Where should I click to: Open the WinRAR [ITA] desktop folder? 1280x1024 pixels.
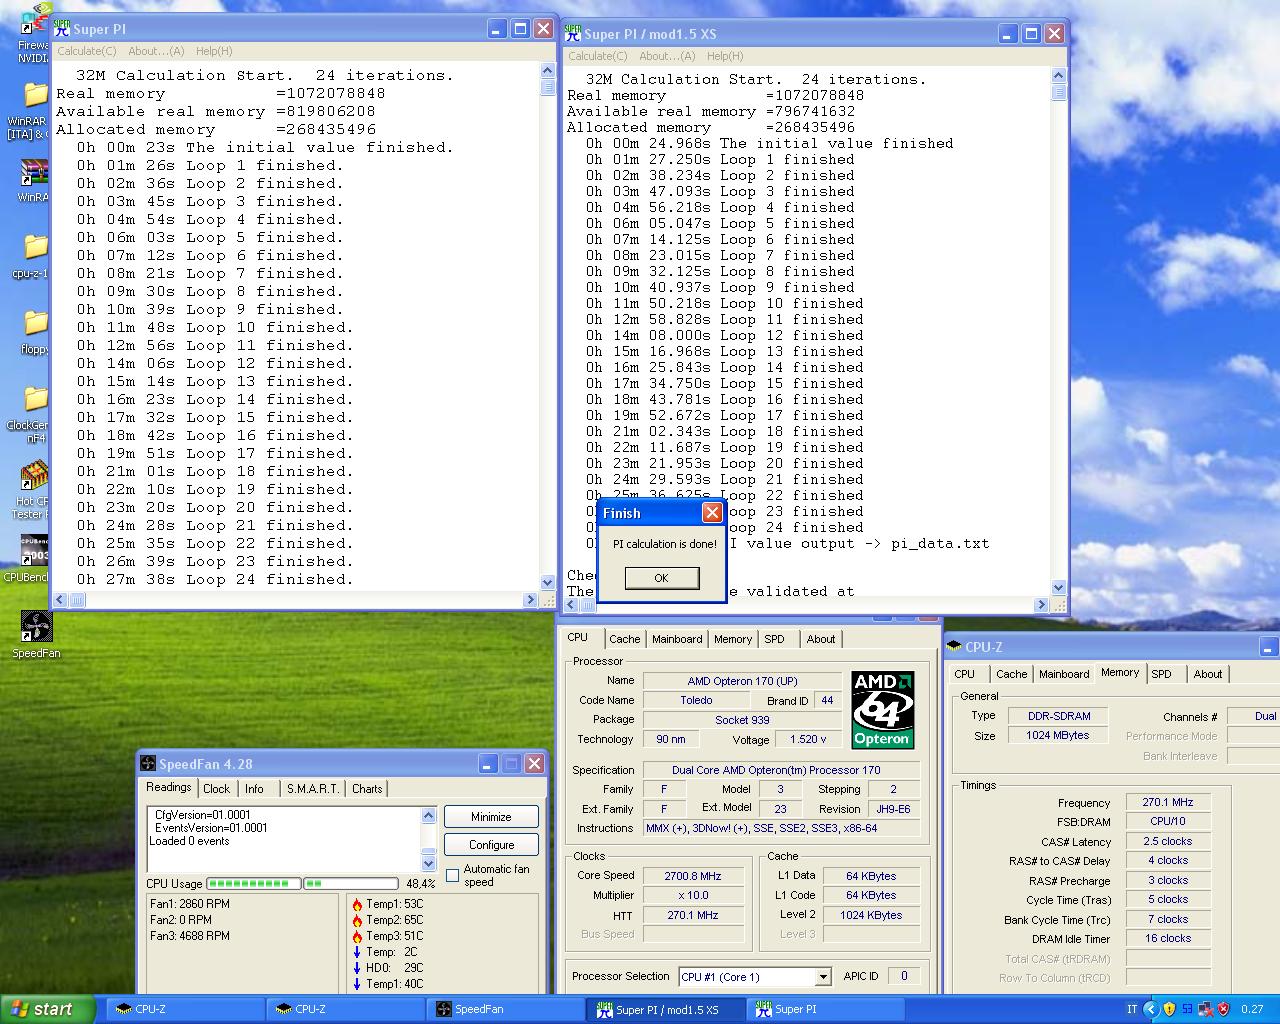tap(34, 95)
